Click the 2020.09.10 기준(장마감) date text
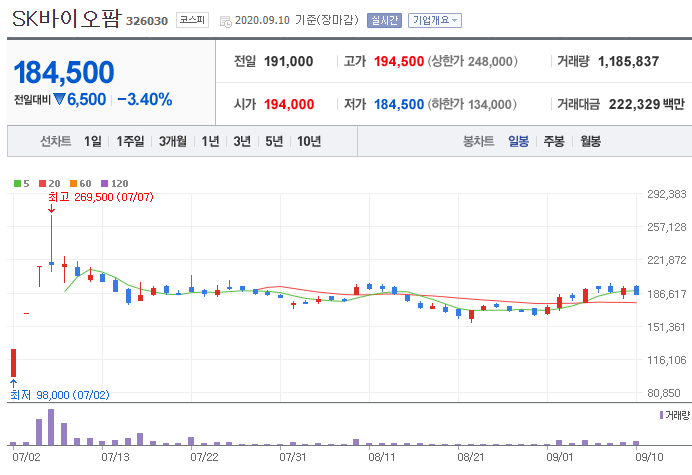Image resolution: width=692 pixels, height=475 pixels. (297, 20)
